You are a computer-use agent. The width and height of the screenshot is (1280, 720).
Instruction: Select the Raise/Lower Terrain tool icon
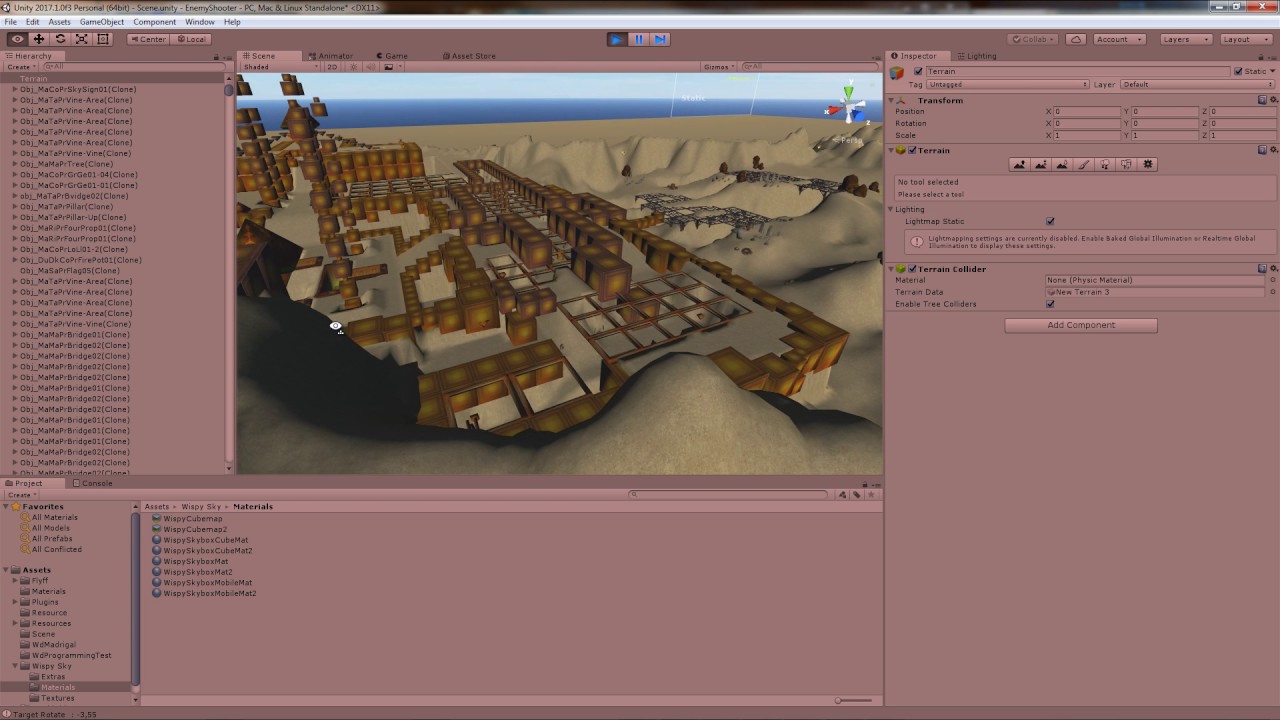(x=1019, y=164)
